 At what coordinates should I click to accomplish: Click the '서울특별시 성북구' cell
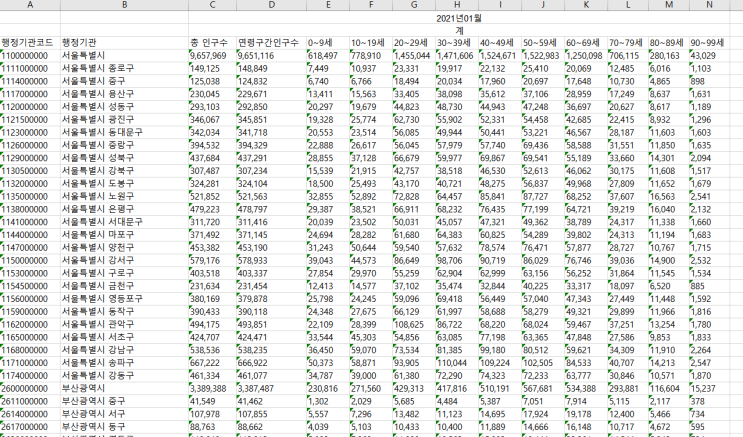tap(124, 158)
